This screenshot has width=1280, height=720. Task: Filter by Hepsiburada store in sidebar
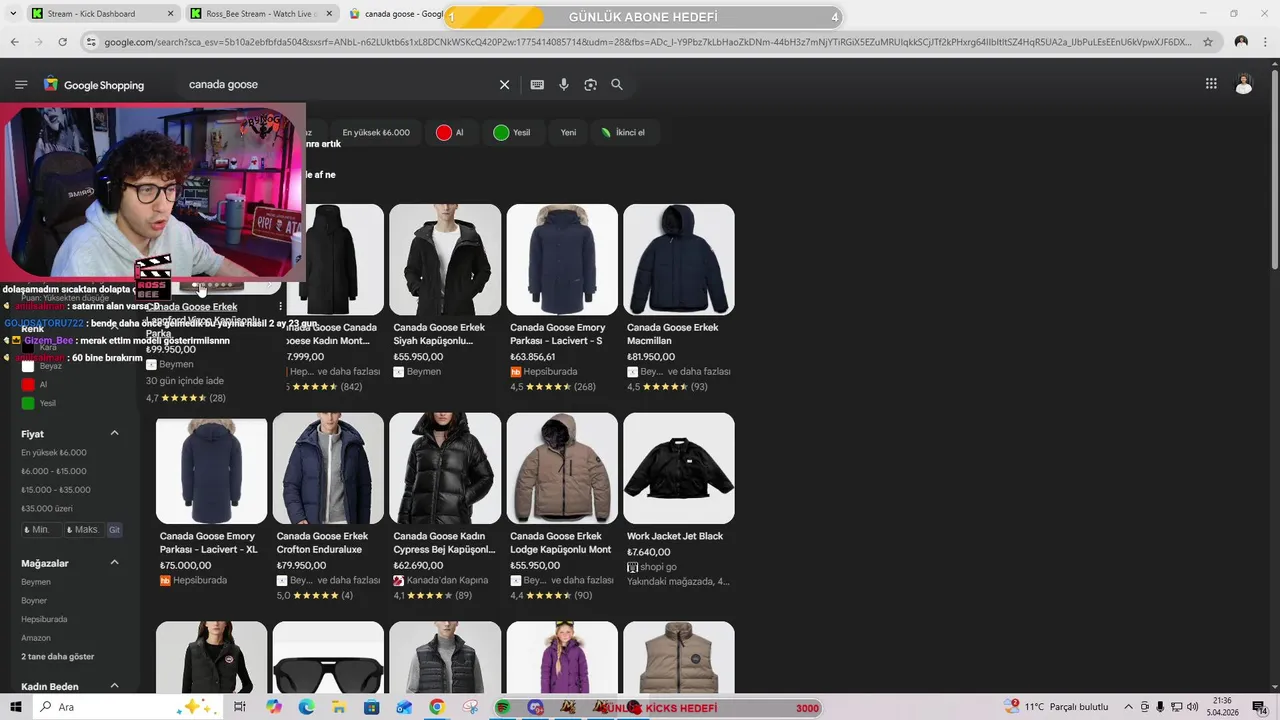(x=44, y=619)
